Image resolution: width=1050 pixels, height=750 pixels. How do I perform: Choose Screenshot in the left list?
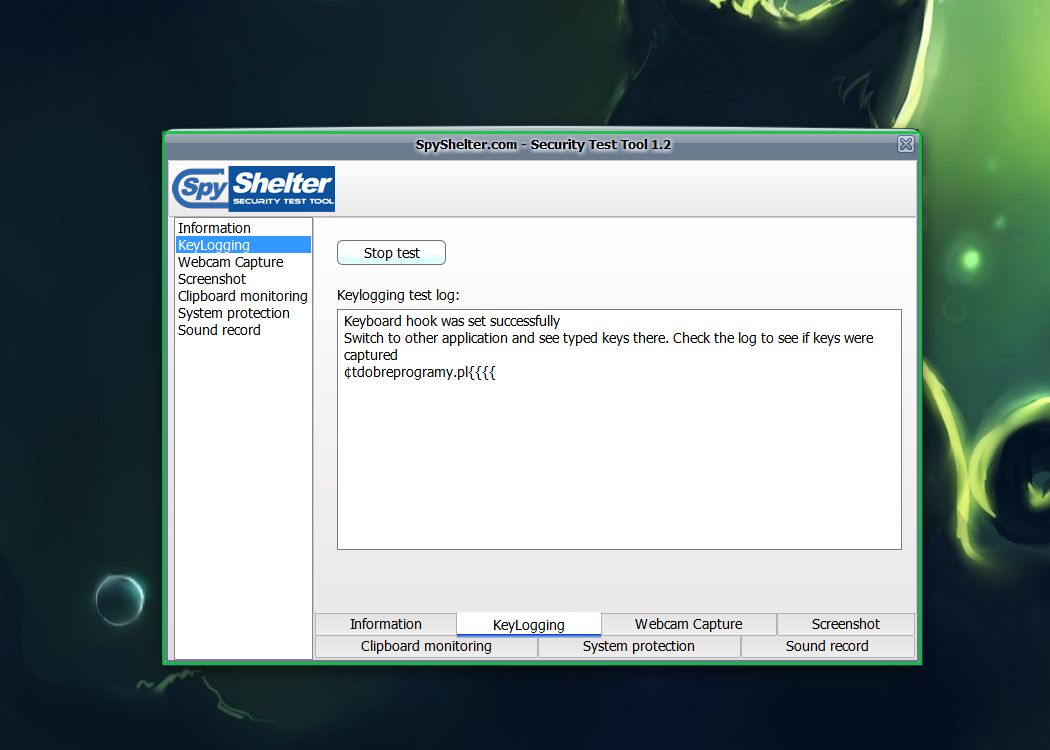tap(243, 279)
